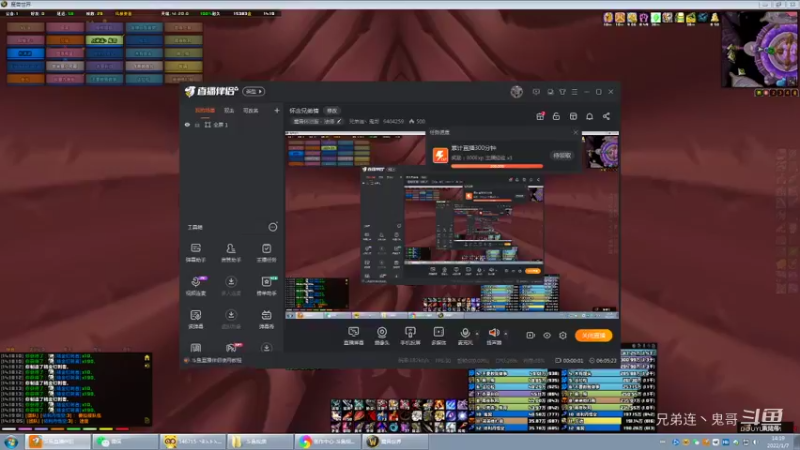
Task: Close the task progress popup
Action: tap(576, 132)
